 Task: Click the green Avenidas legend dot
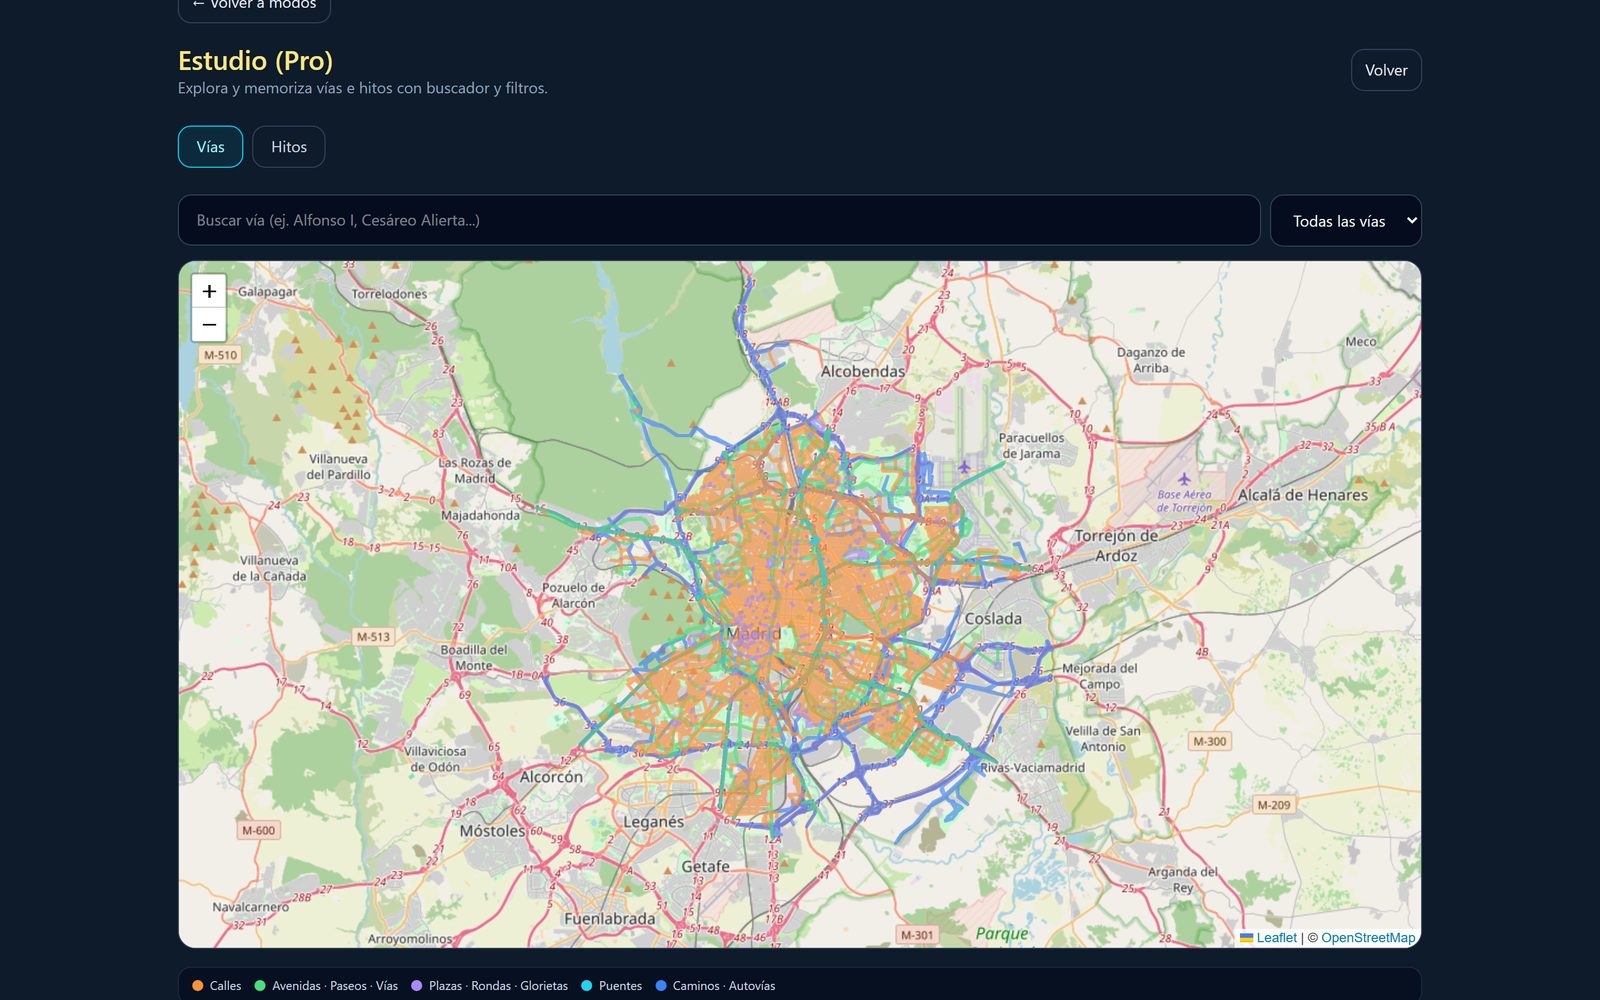pos(260,986)
